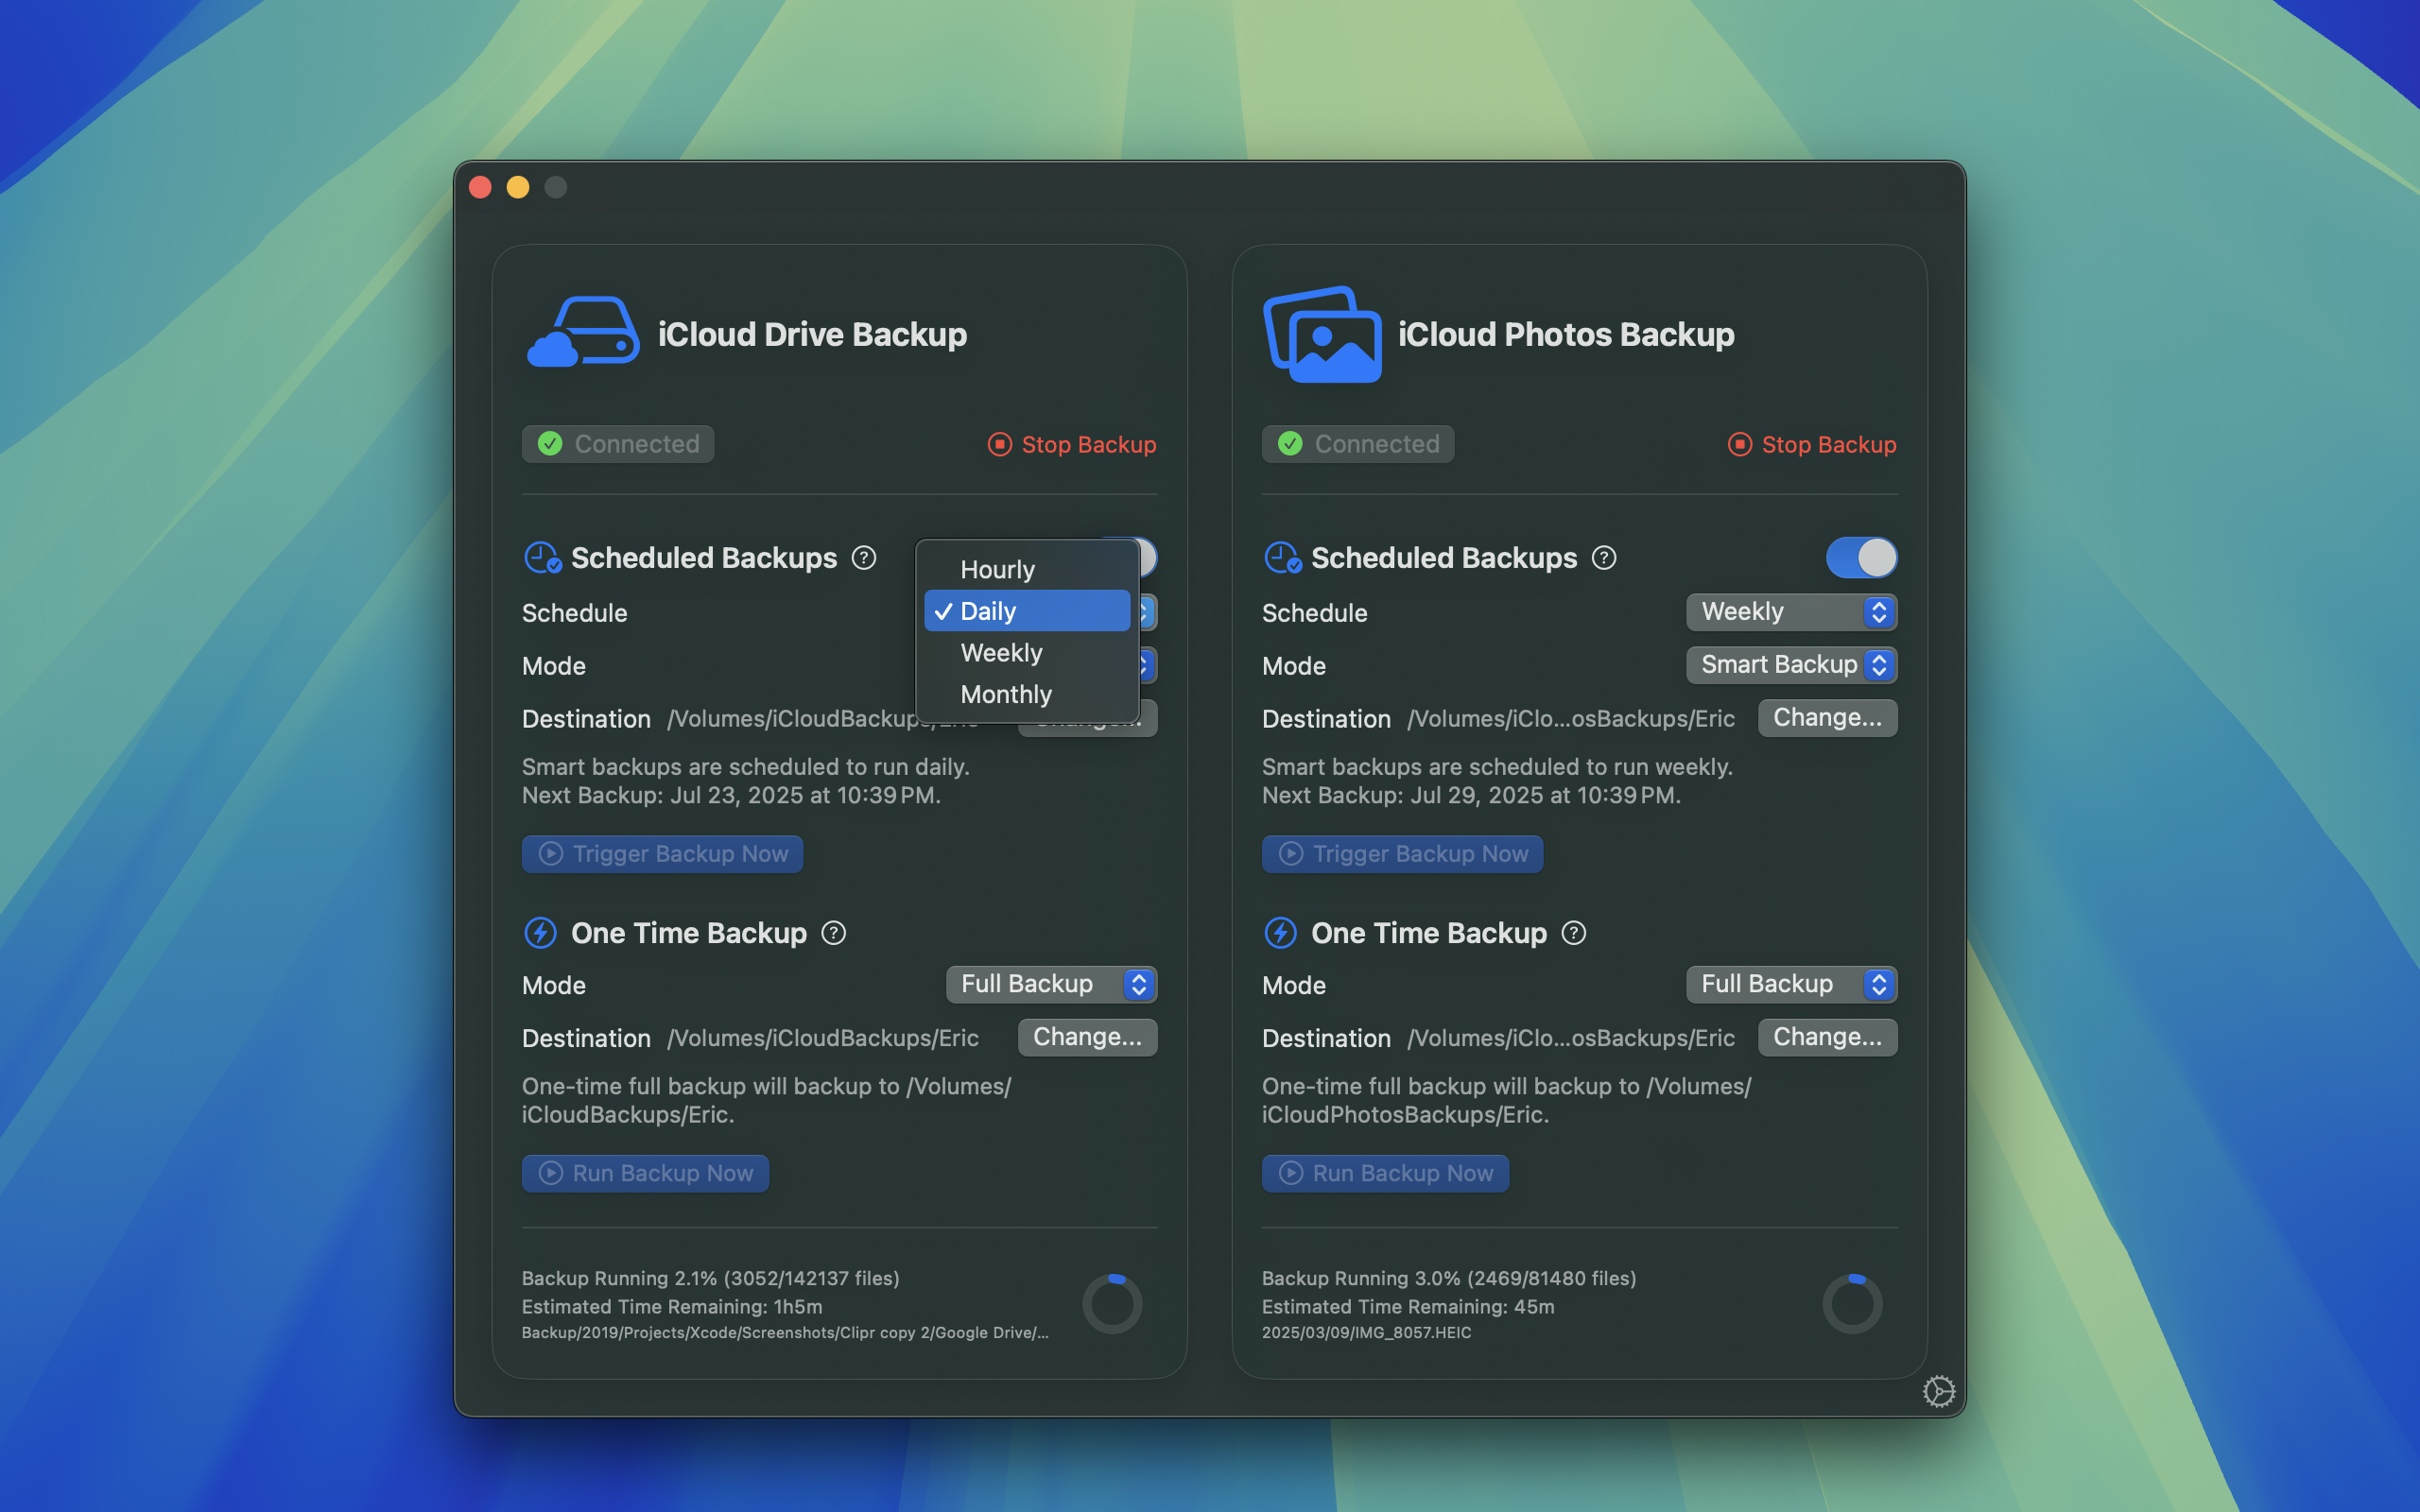
Task: Click the Drive One Time Backup lightning icon
Action: [x=540, y=933]
